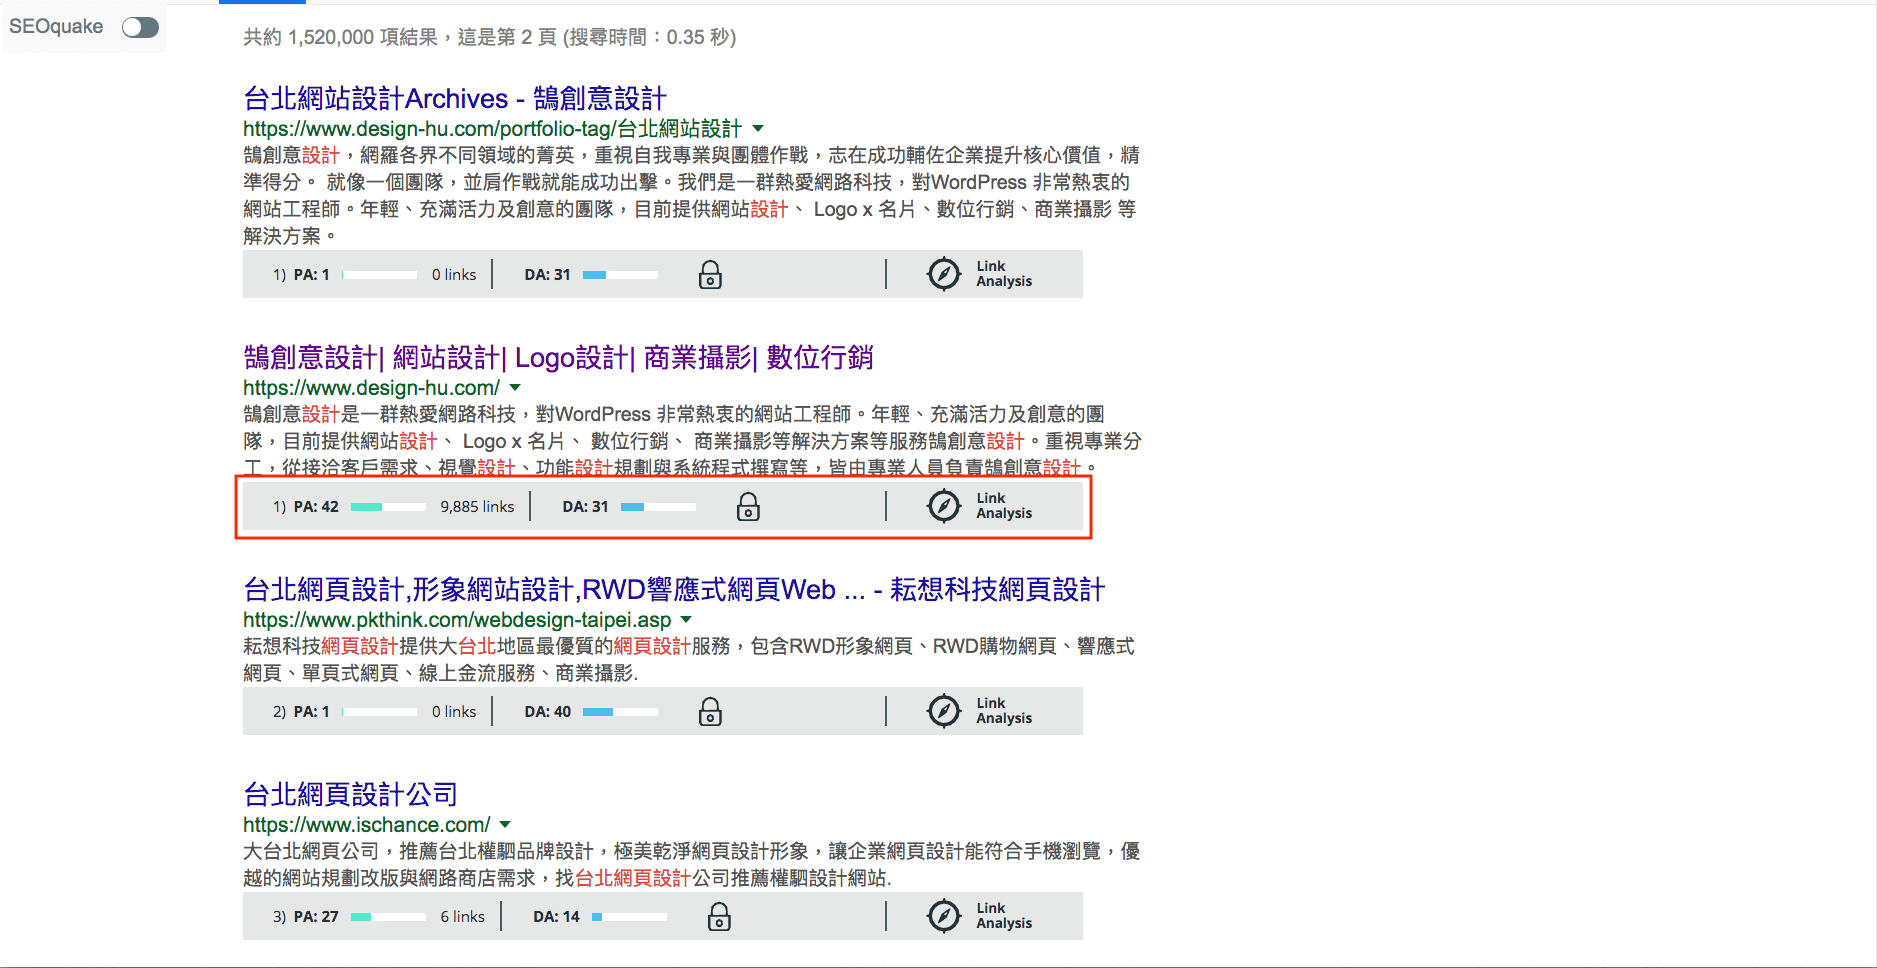Click the 9,885 links value
This screenshot has height=968, width=1877.
(477, 507)
